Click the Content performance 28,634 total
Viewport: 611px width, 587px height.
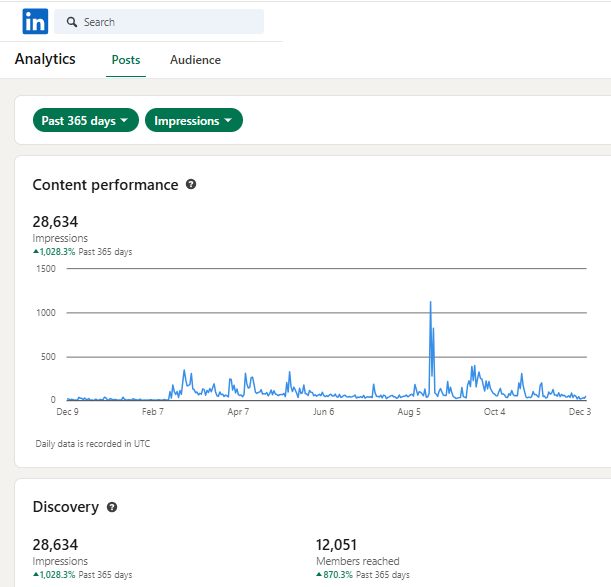click(x=55, y=222)
